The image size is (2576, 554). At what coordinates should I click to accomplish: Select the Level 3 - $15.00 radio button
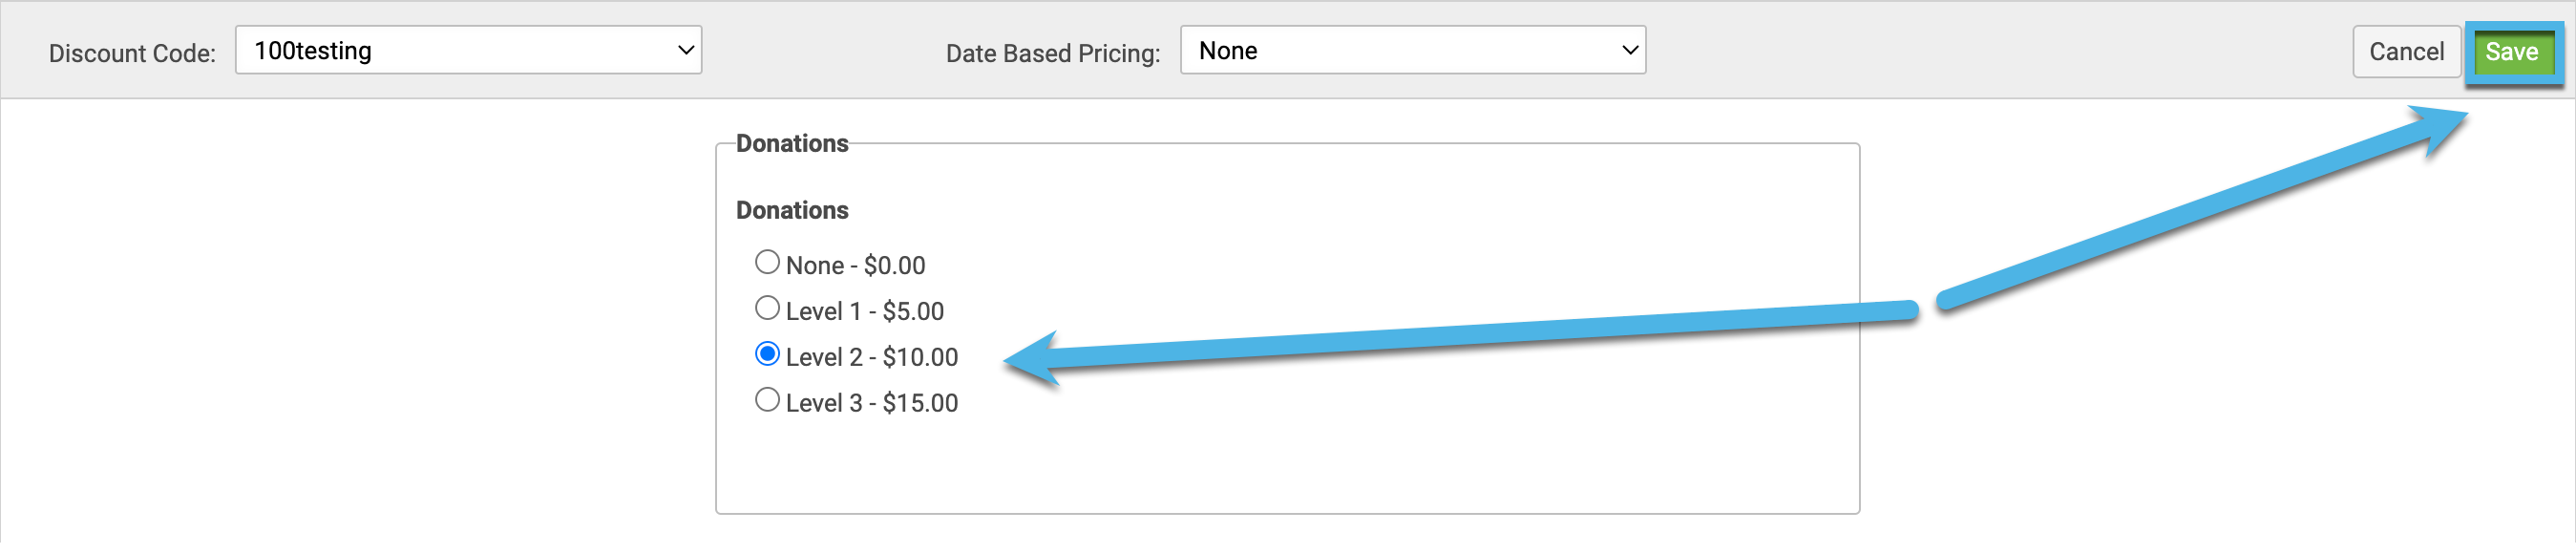click(767, 400)
